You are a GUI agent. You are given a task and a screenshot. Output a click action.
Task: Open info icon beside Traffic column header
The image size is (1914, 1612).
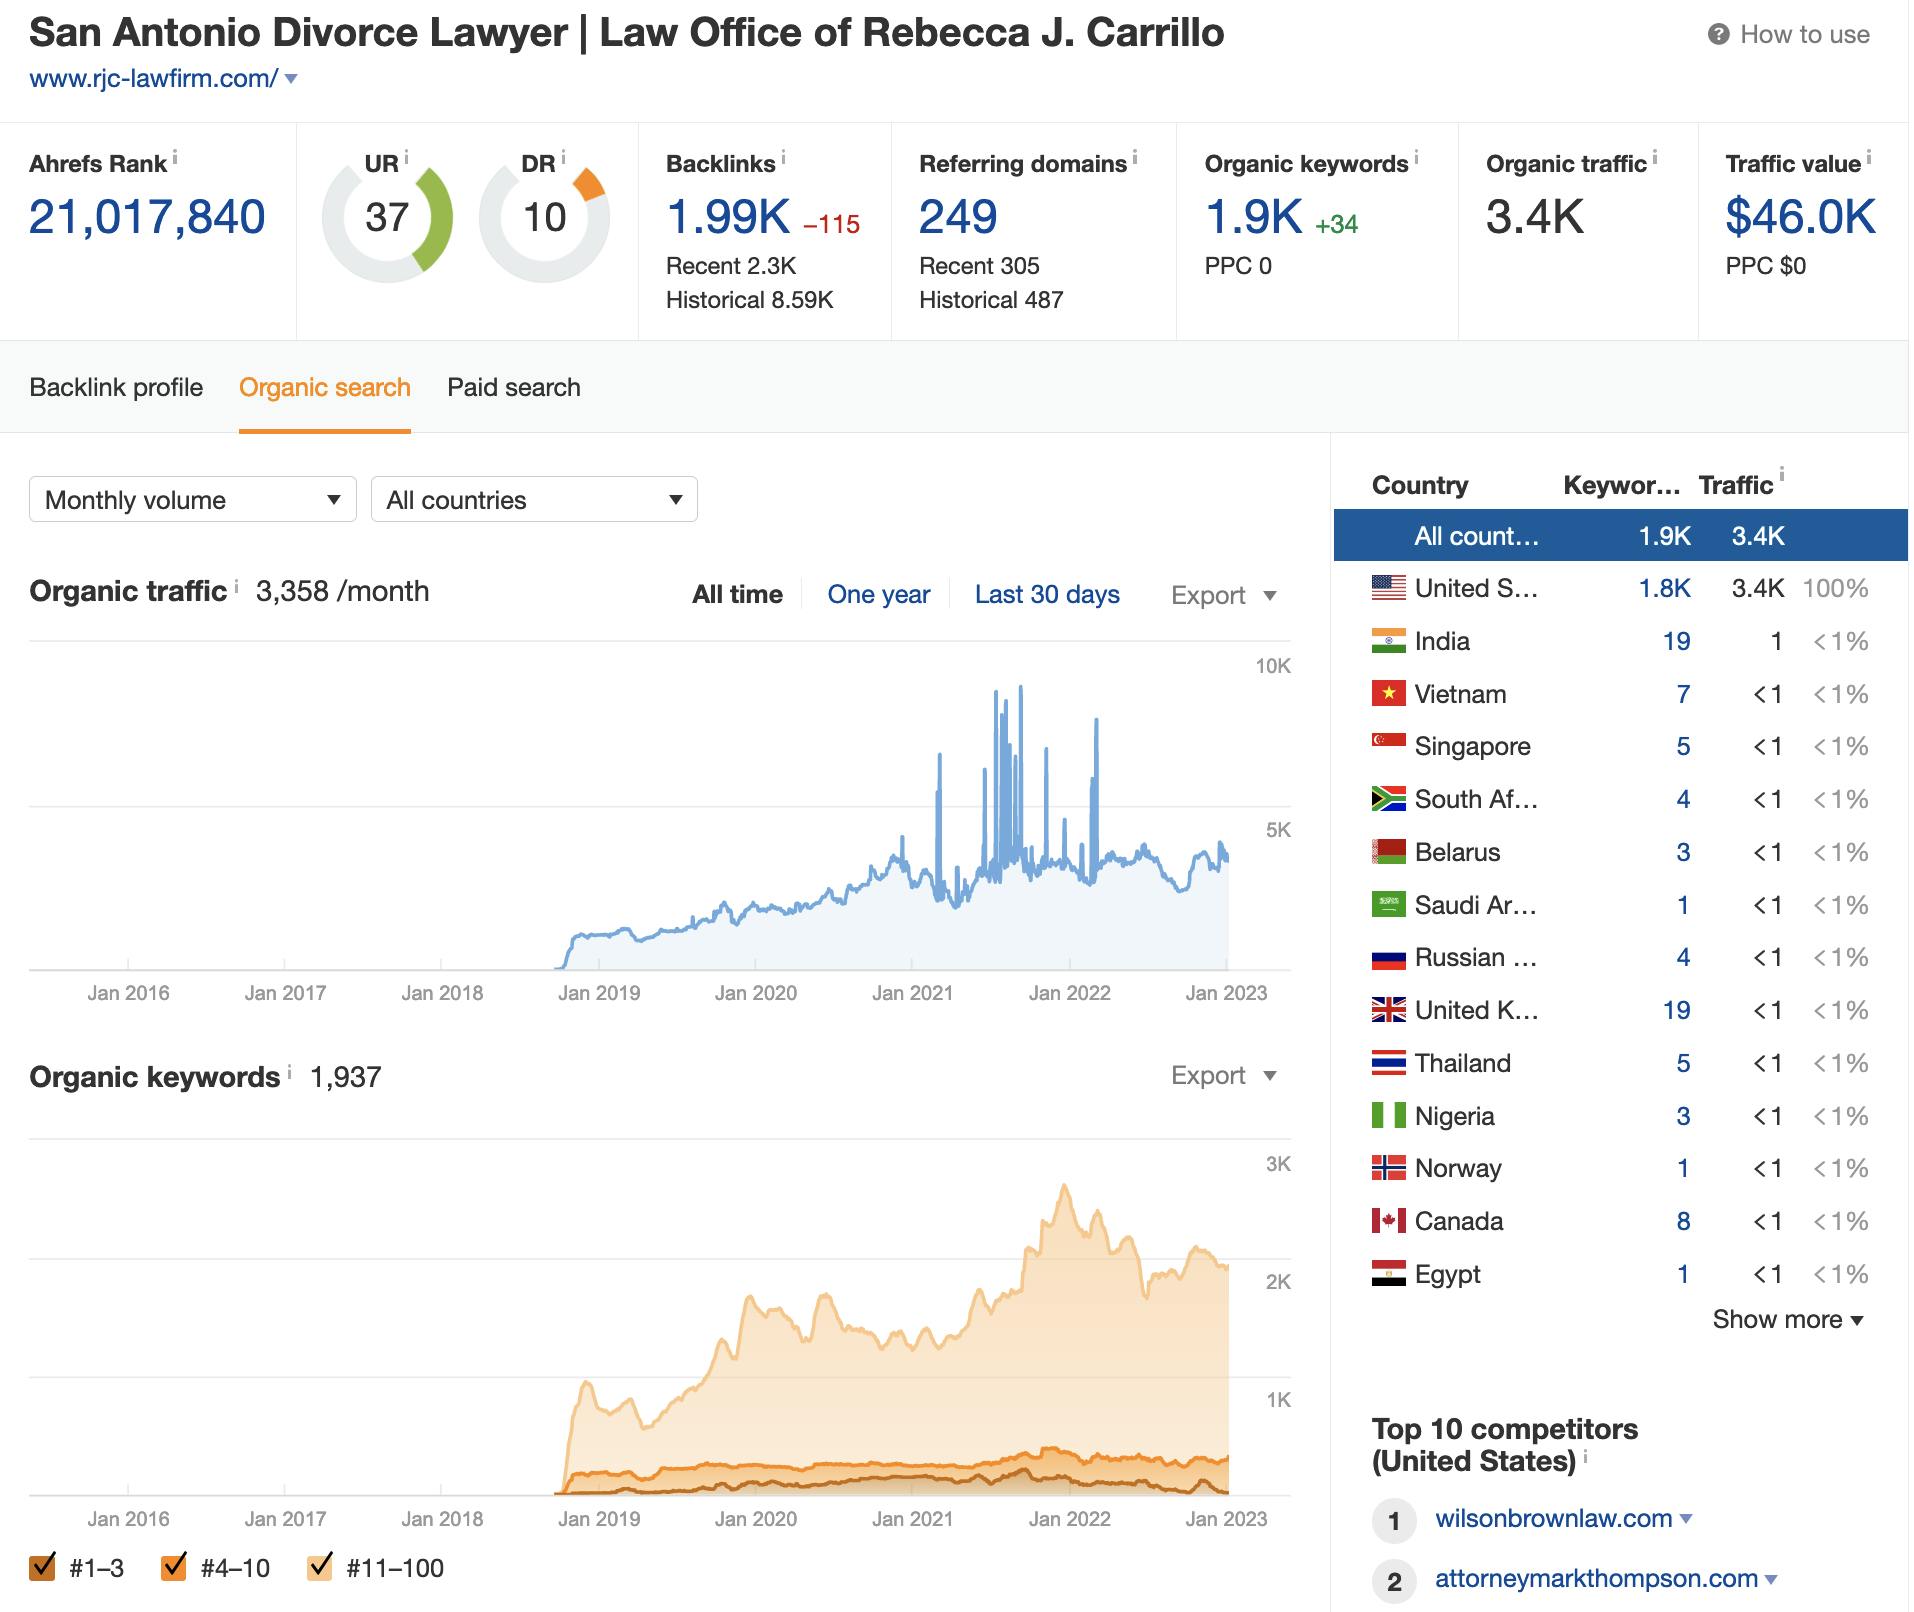click(x=1781, y=475)
